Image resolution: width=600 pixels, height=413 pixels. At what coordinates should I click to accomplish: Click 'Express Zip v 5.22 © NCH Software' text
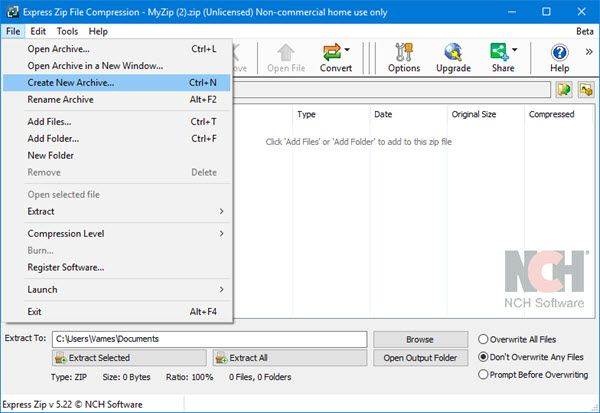(x=72, y=405)
